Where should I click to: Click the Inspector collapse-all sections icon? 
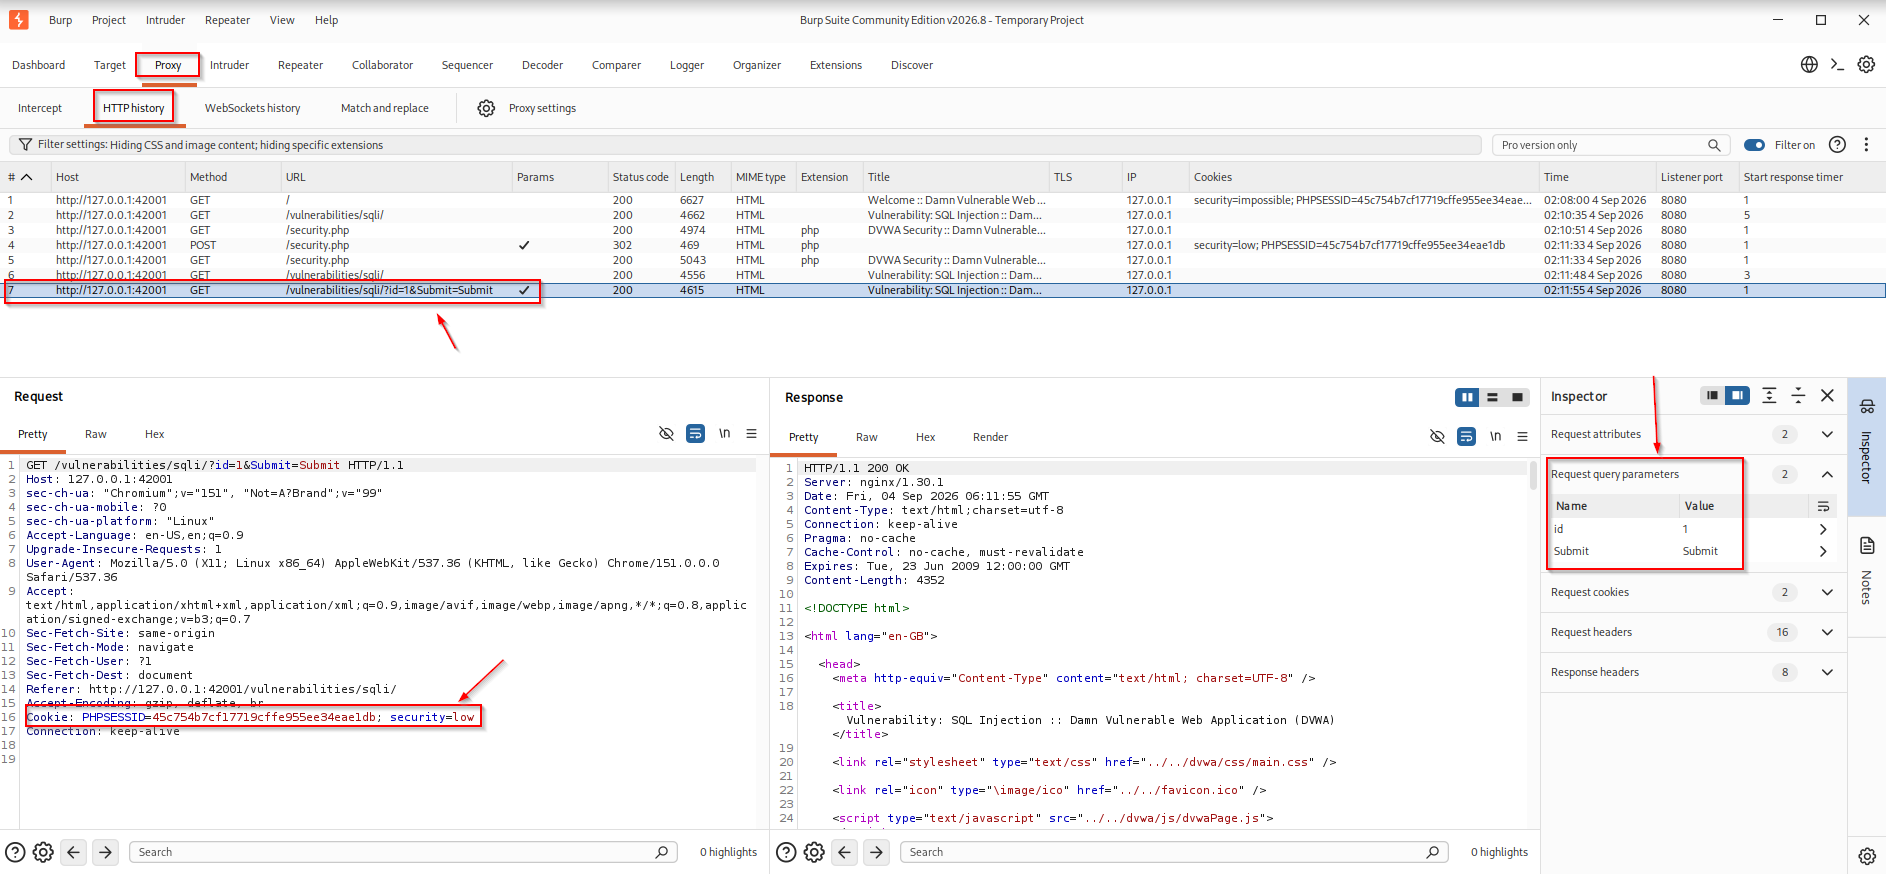1798,396
